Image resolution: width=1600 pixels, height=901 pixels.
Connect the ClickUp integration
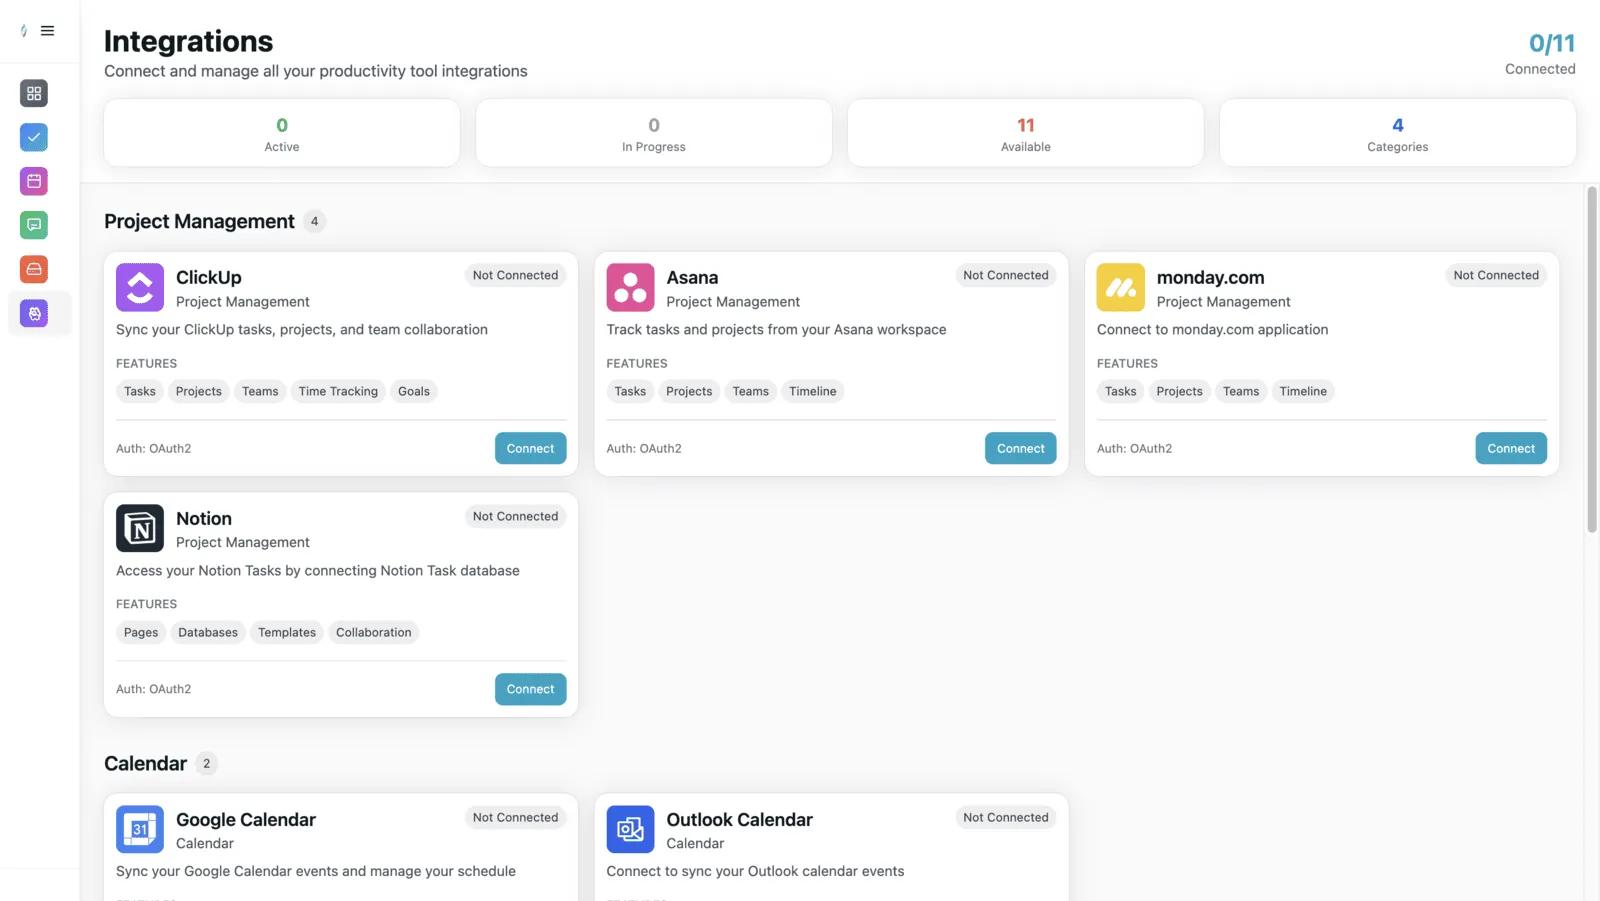[x=530, y=448]
